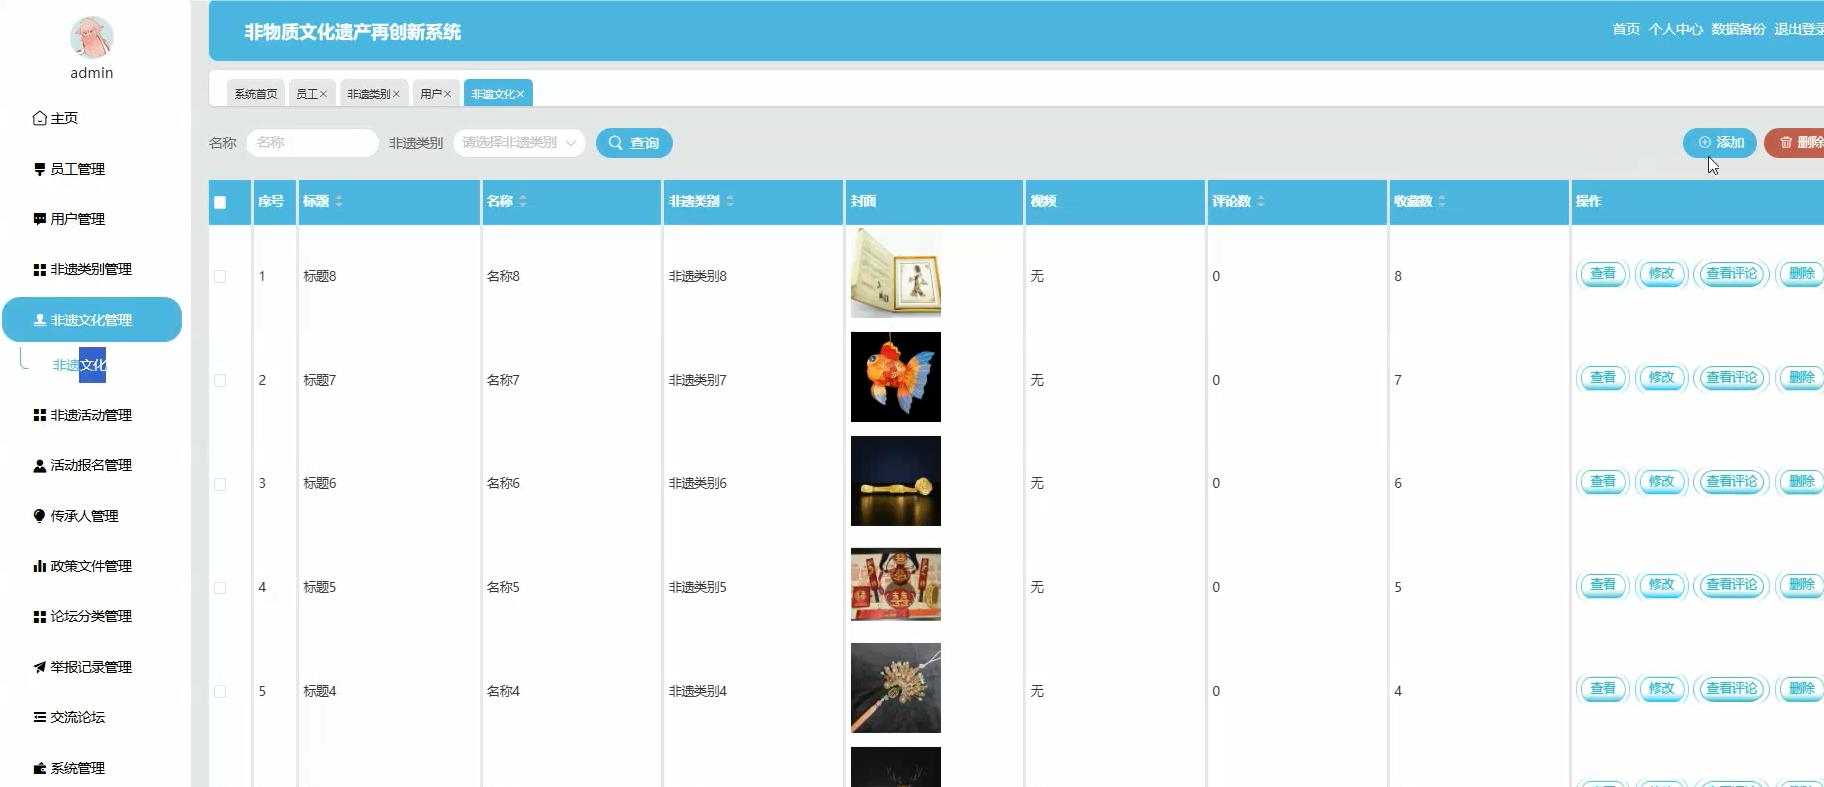
Task: Check row 3 标题6 checkbox
Action: 220,484
